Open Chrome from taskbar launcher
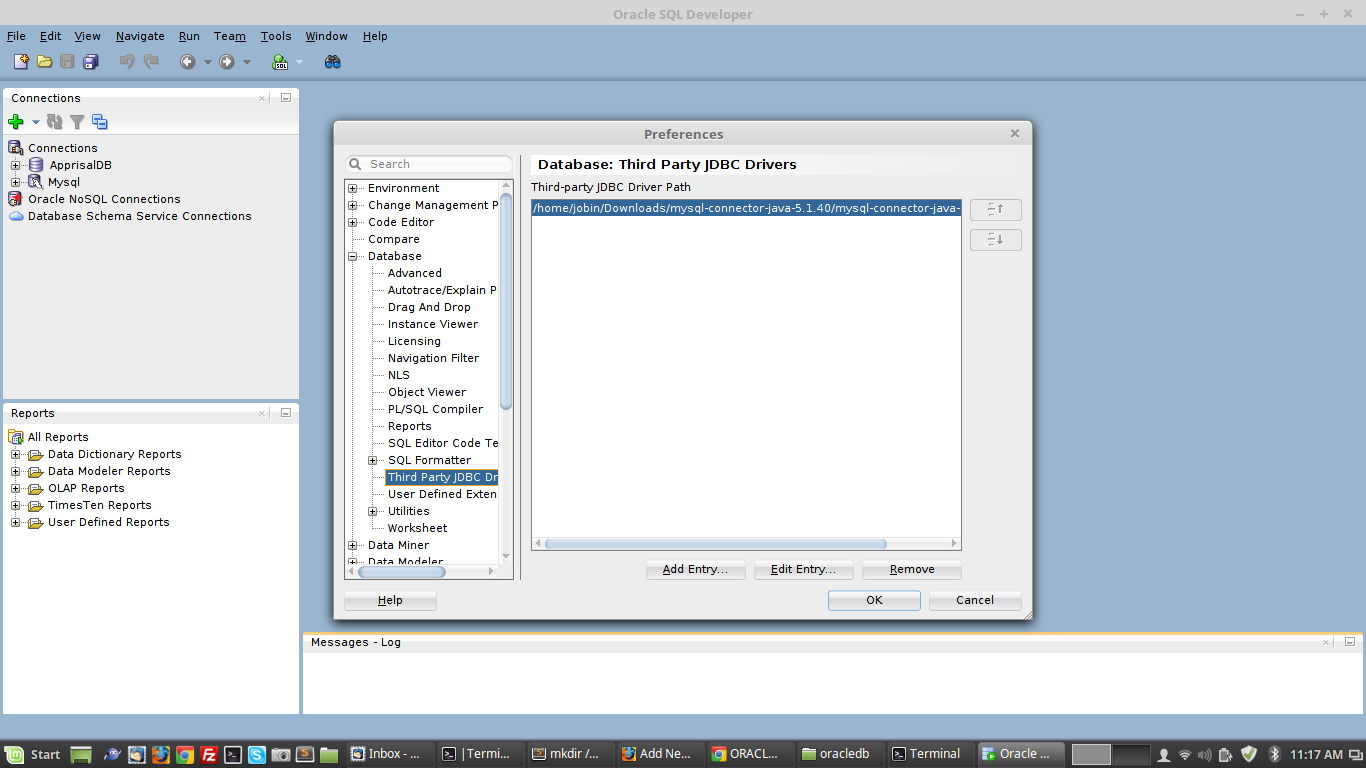Image resolution: width=1366 pixels, height=768 pixels. [185, 754]
